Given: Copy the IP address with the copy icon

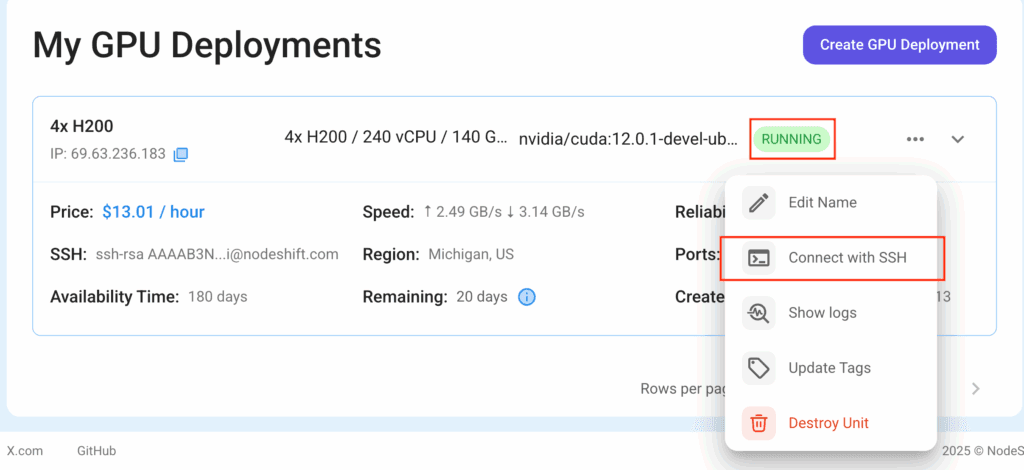Looking at the screenshot, I should click(x=180, y=155).
